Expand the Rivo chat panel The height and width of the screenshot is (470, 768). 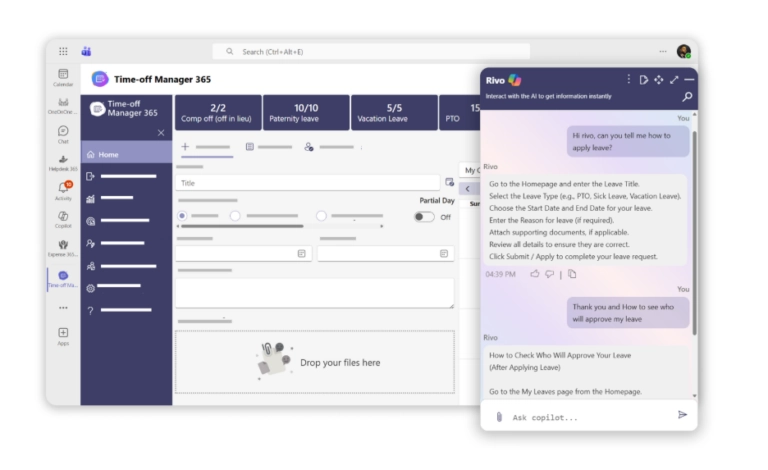point(674,80)
